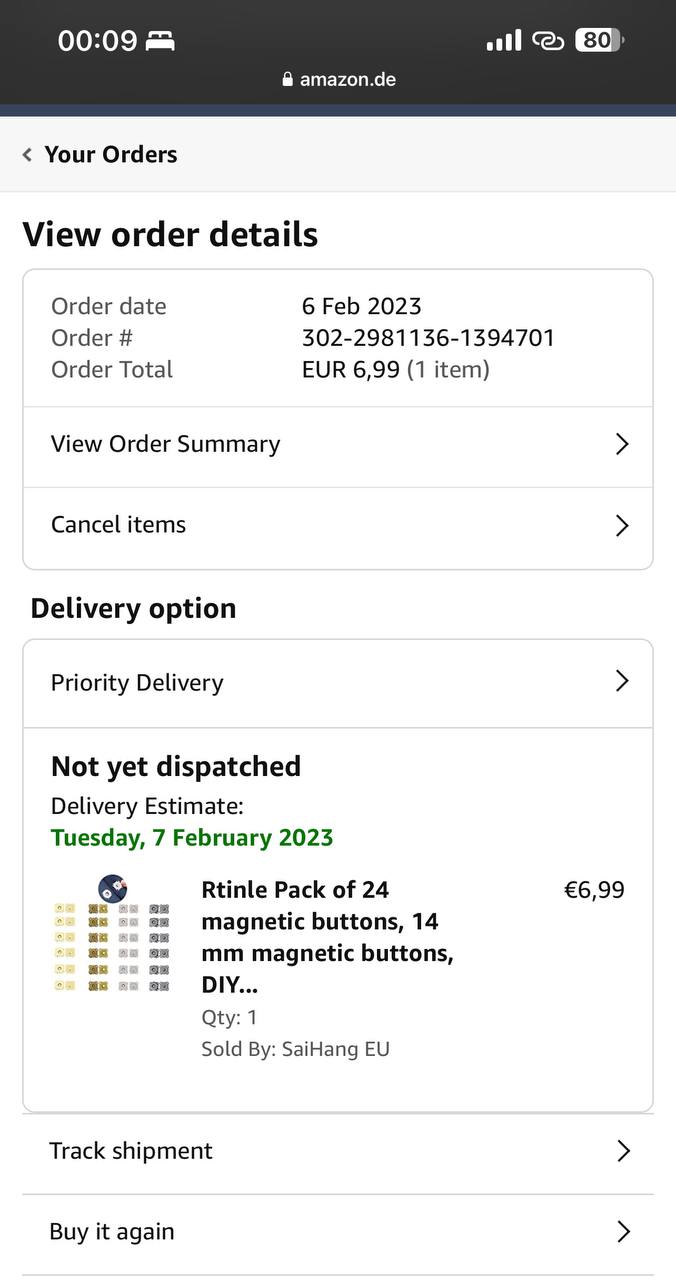Tap the personal hotspot link icon
The width and height of the screenshot is (676, 1280).
[548, 40]
